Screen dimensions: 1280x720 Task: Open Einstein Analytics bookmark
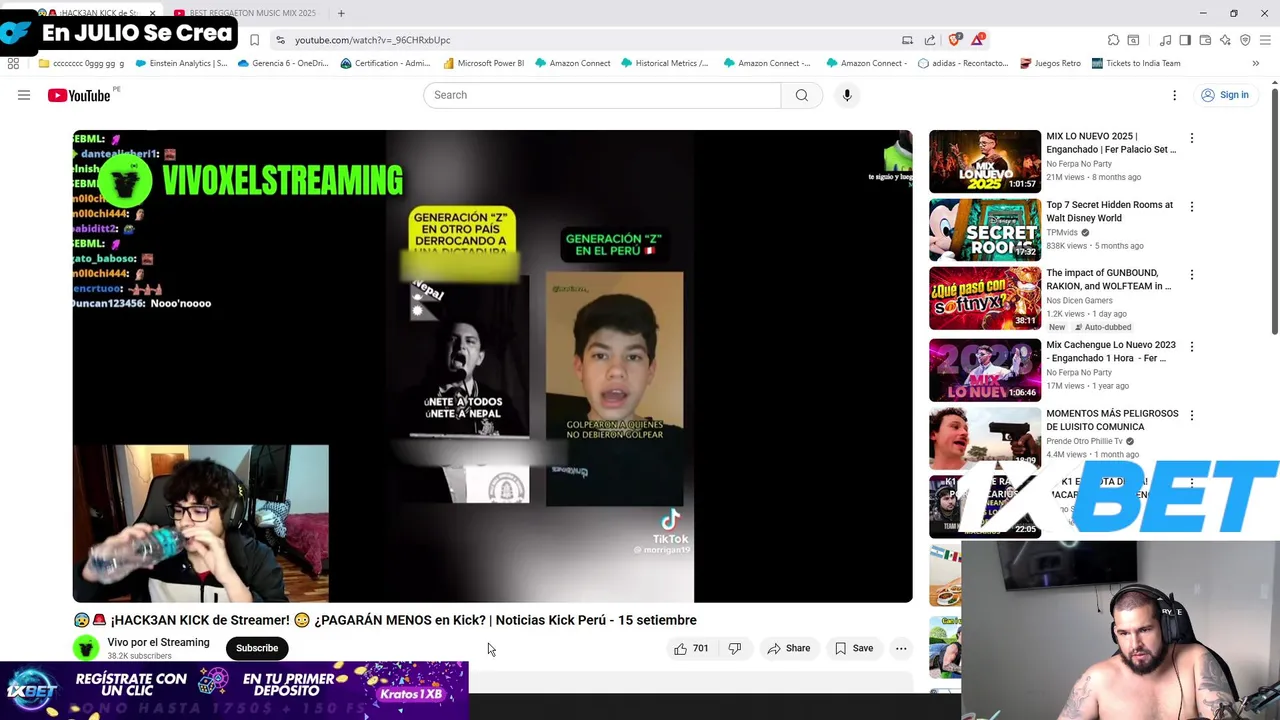[181, 63]
